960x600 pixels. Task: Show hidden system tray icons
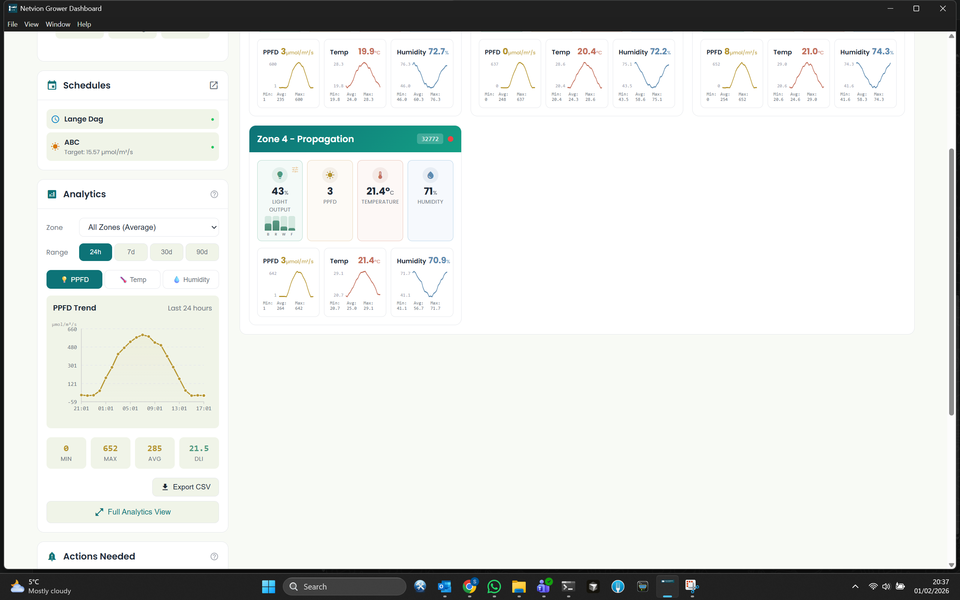pyautogui.click(x=854, y=586)
